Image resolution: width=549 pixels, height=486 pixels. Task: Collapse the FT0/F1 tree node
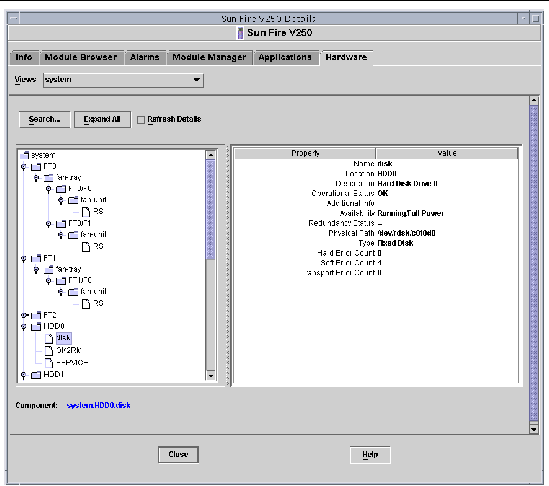(x=48, y=224)
